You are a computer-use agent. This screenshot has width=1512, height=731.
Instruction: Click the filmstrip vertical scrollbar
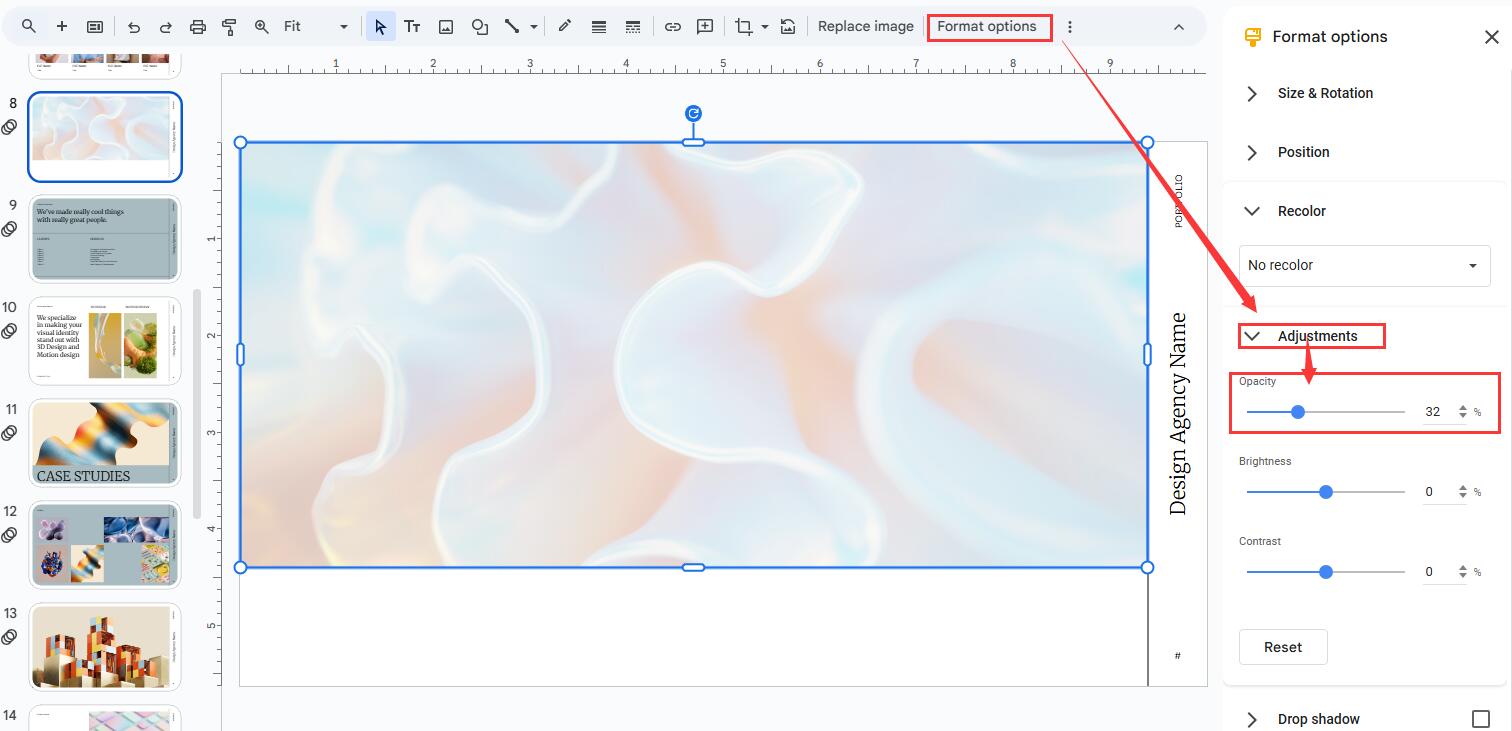(198, 403)
